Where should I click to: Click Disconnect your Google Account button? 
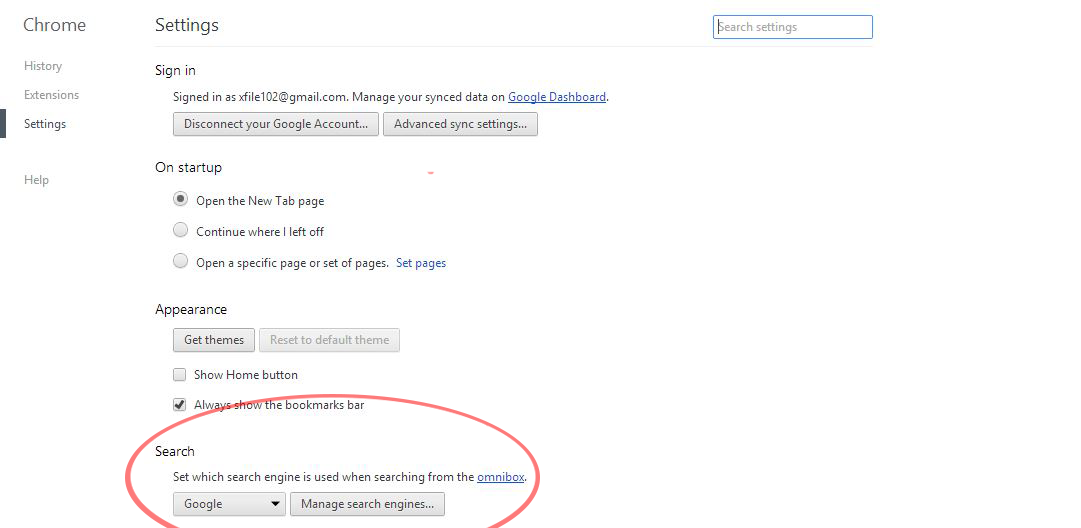[x=276, y=124]
